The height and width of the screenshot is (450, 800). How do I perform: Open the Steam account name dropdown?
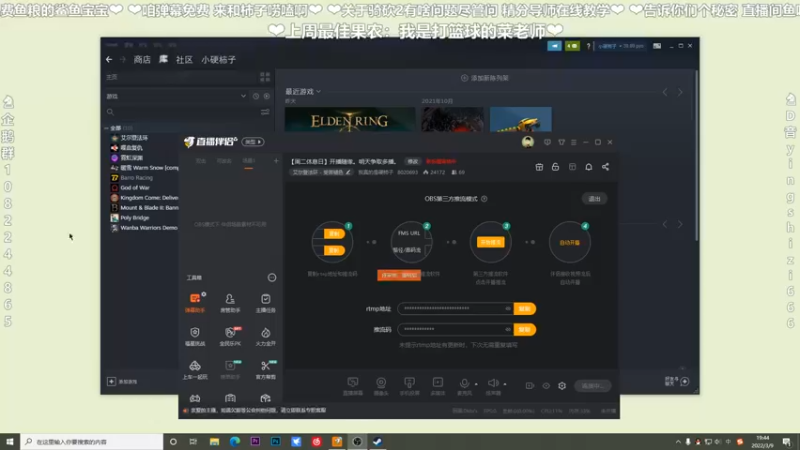pos(620,46)
